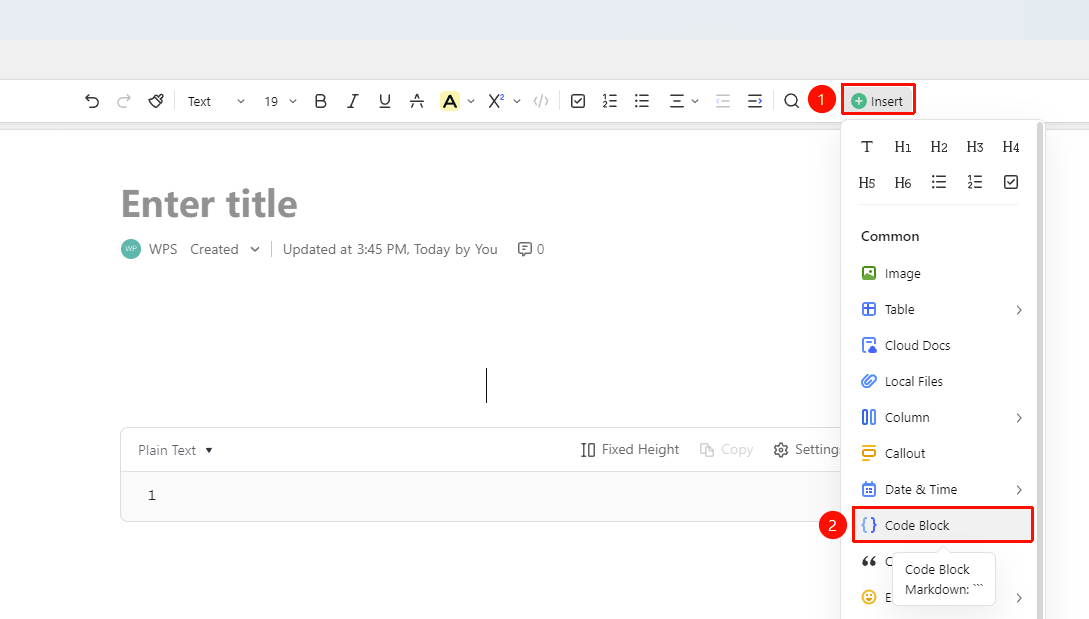The height and width of the screenshot is (619, 1089).
Task: Select the Format Painter brush icon
Action: [x=156, y=101]
